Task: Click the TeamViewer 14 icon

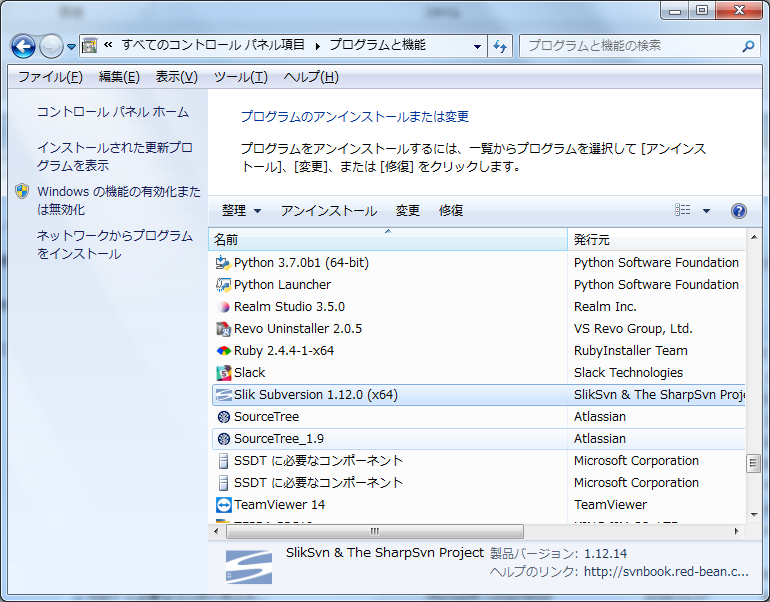Action: click(x=224, y=505)
